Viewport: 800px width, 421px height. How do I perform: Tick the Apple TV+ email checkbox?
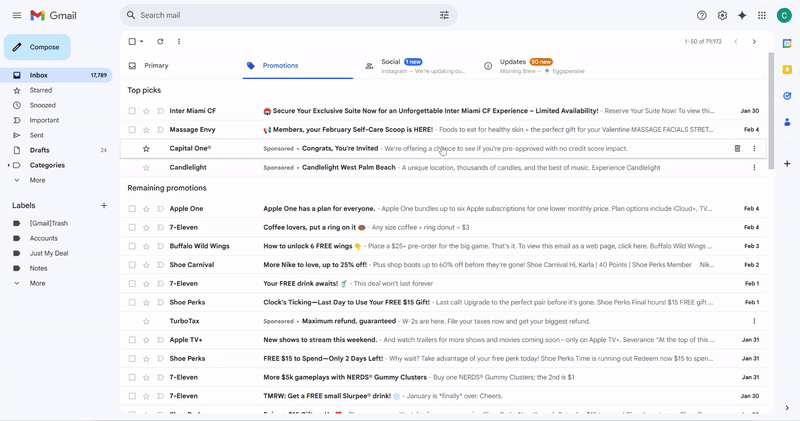coord(132,340)
